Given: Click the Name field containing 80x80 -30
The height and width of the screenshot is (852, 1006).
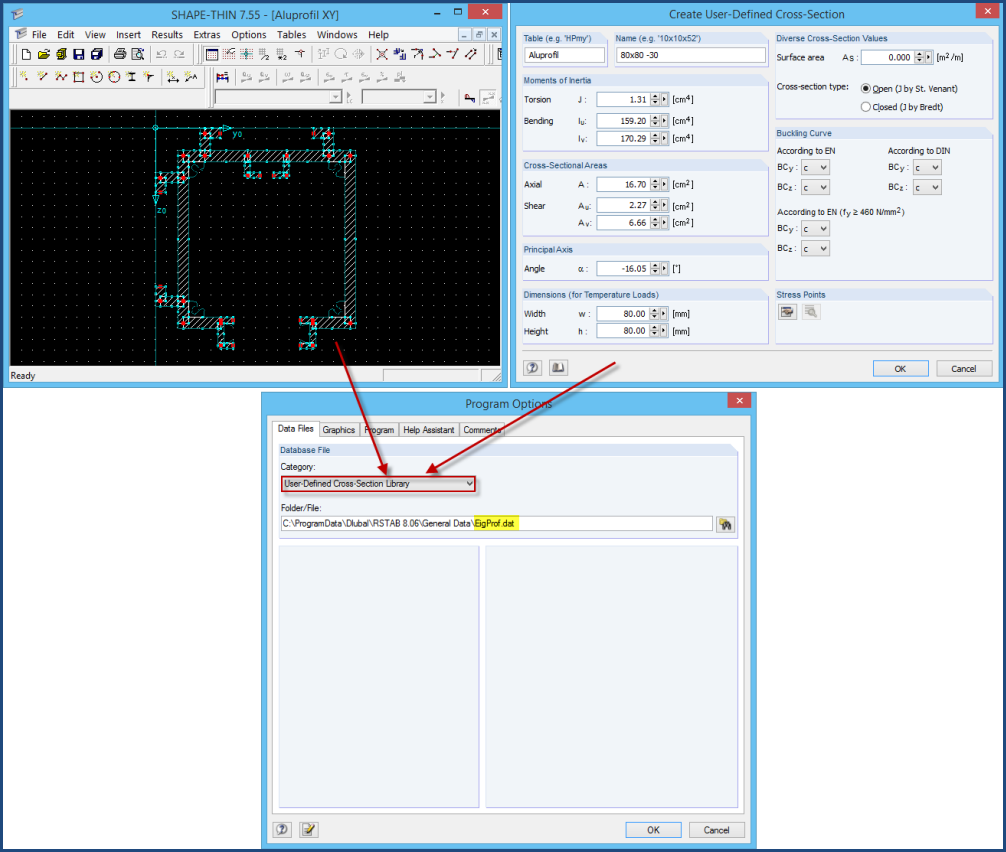Looking at the screenshot, I should [x=690, y=55].
